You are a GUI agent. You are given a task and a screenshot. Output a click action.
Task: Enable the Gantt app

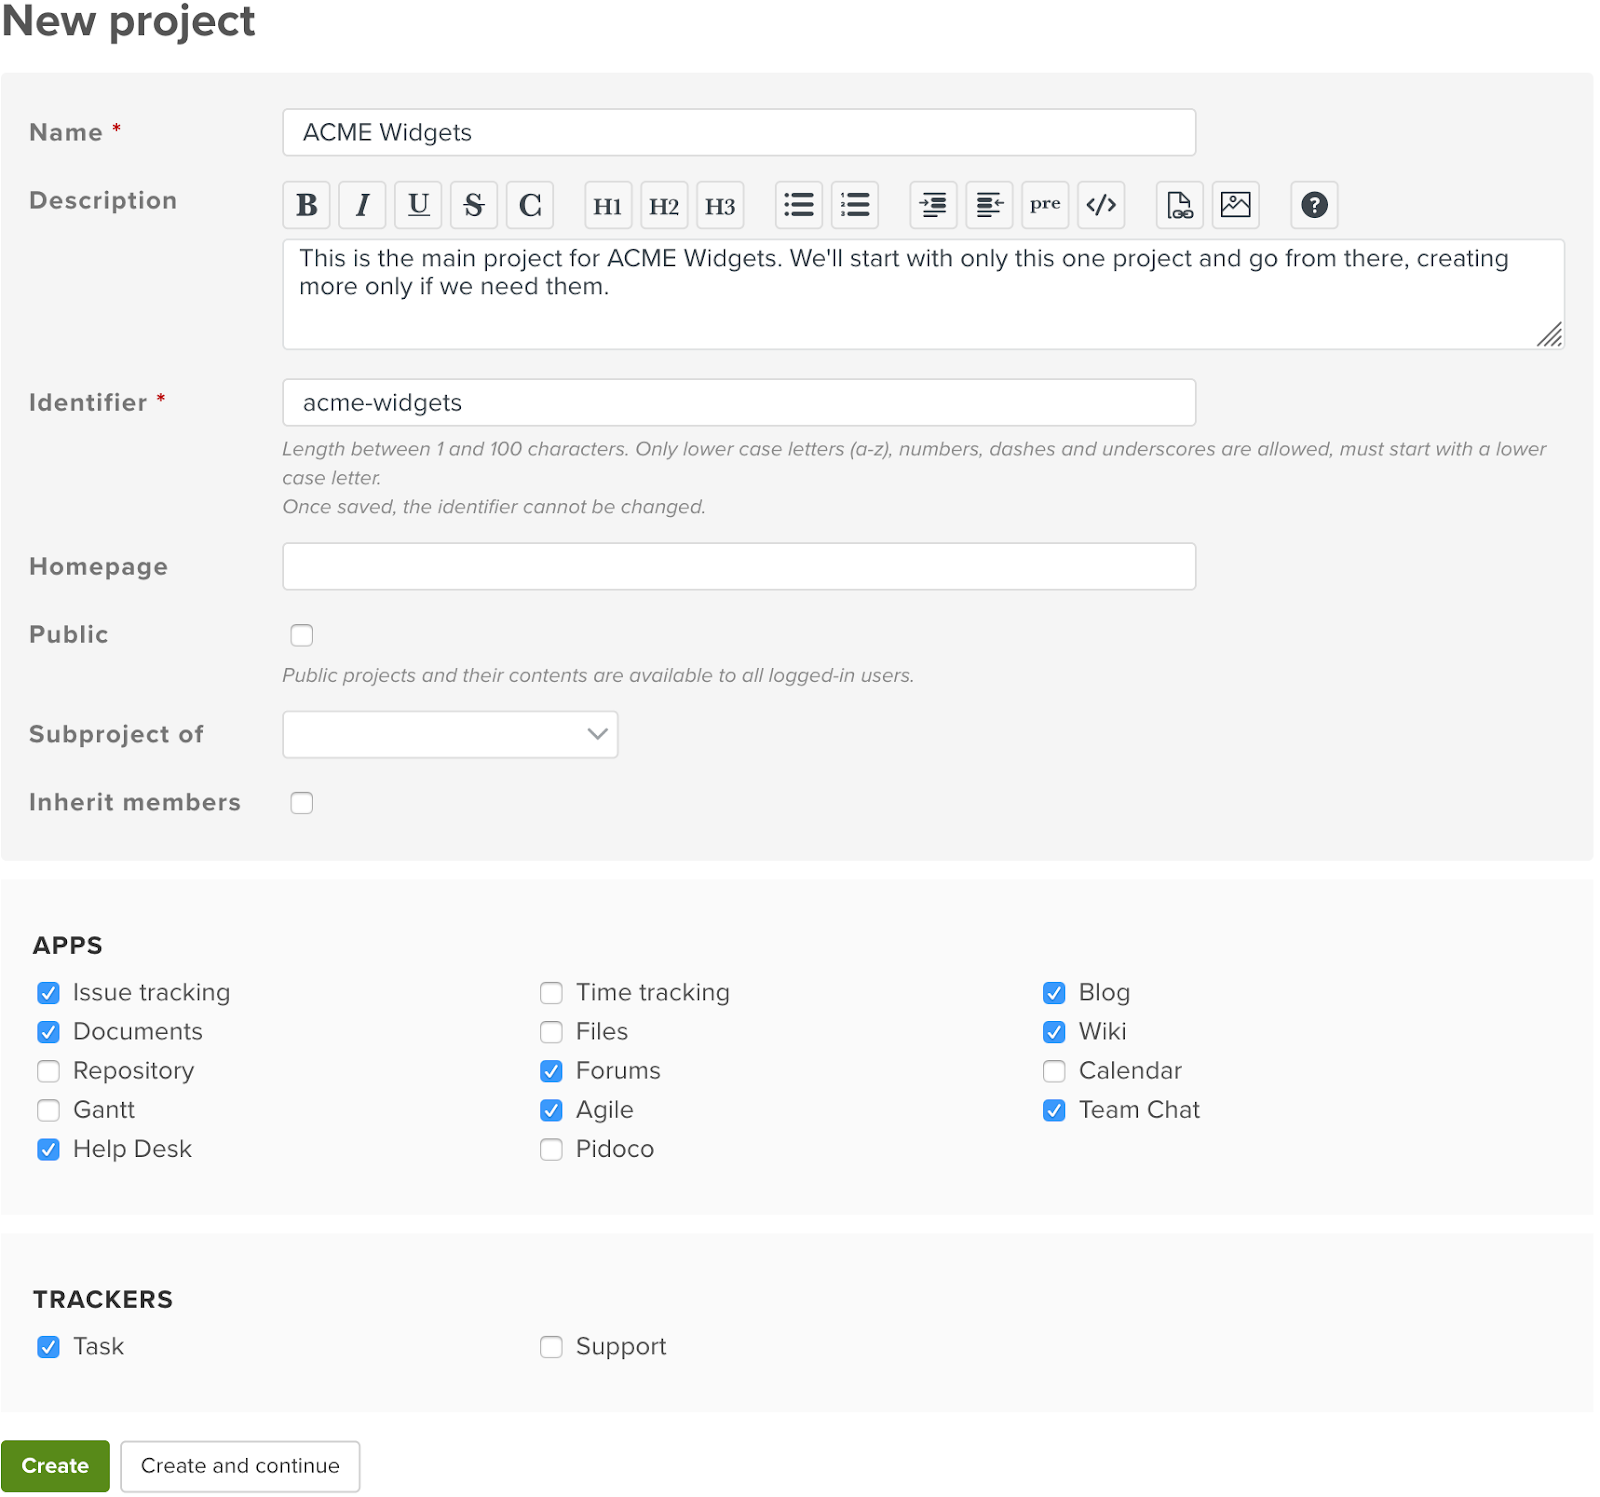coord(48,1110)
